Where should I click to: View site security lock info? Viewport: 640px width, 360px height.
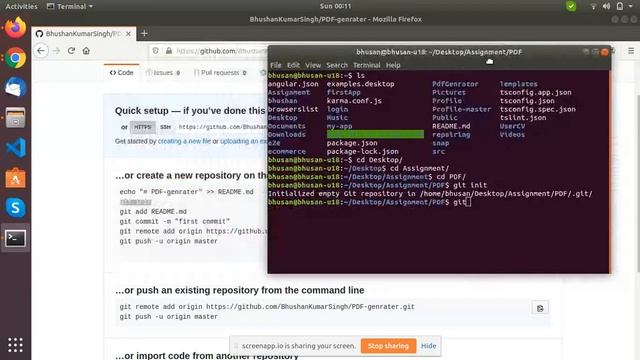coord(169,51)
